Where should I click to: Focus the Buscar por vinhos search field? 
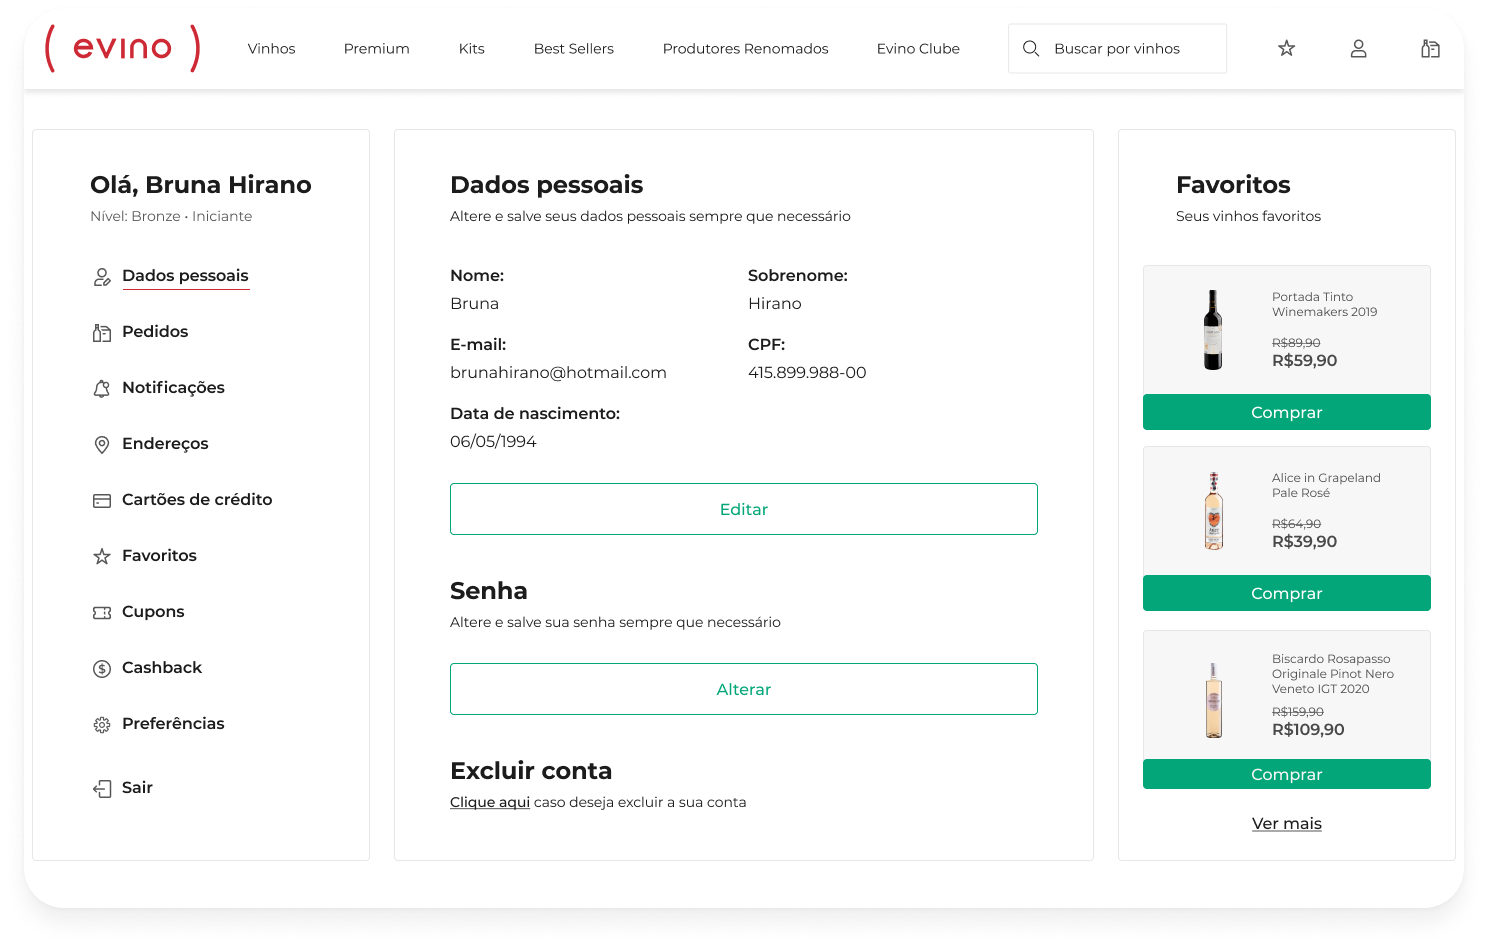coord(1117,48)
